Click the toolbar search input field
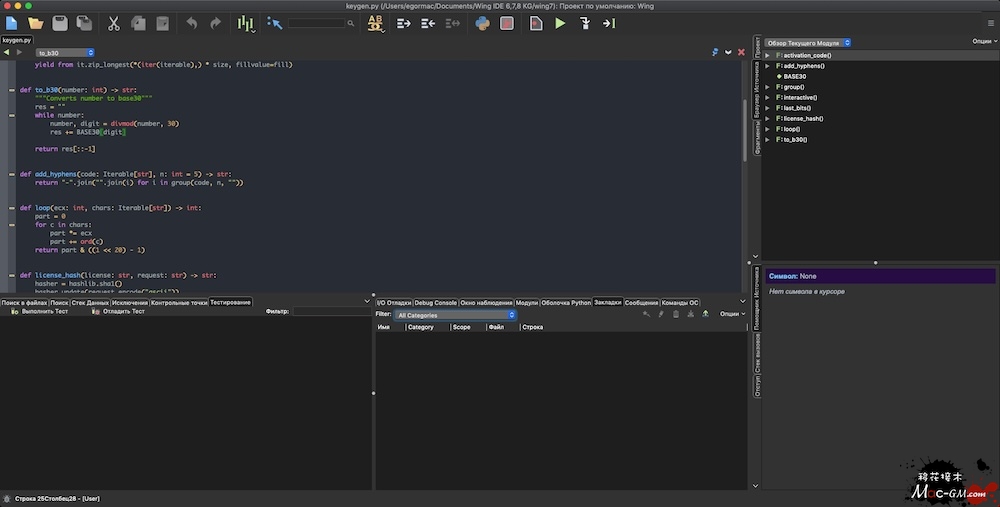Image resolution: width=1000 pixels, height=507 pixels. click(x=316, y=23)
